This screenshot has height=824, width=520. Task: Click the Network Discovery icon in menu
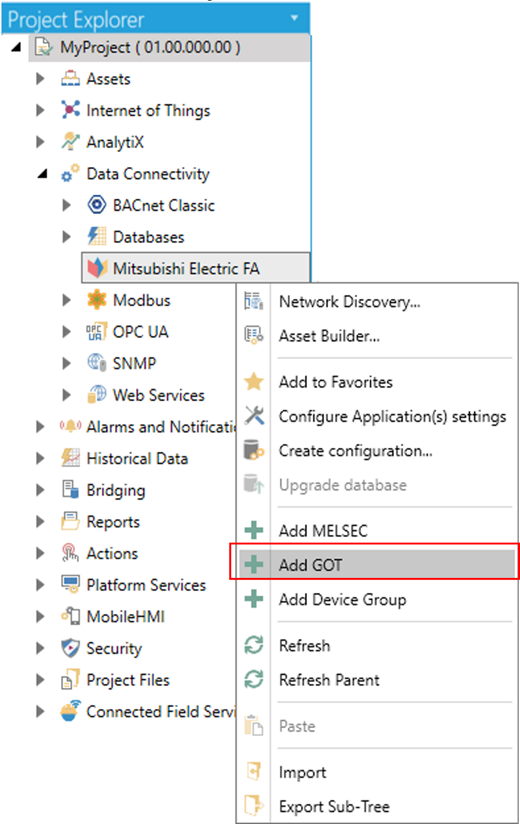pos(254,302)
